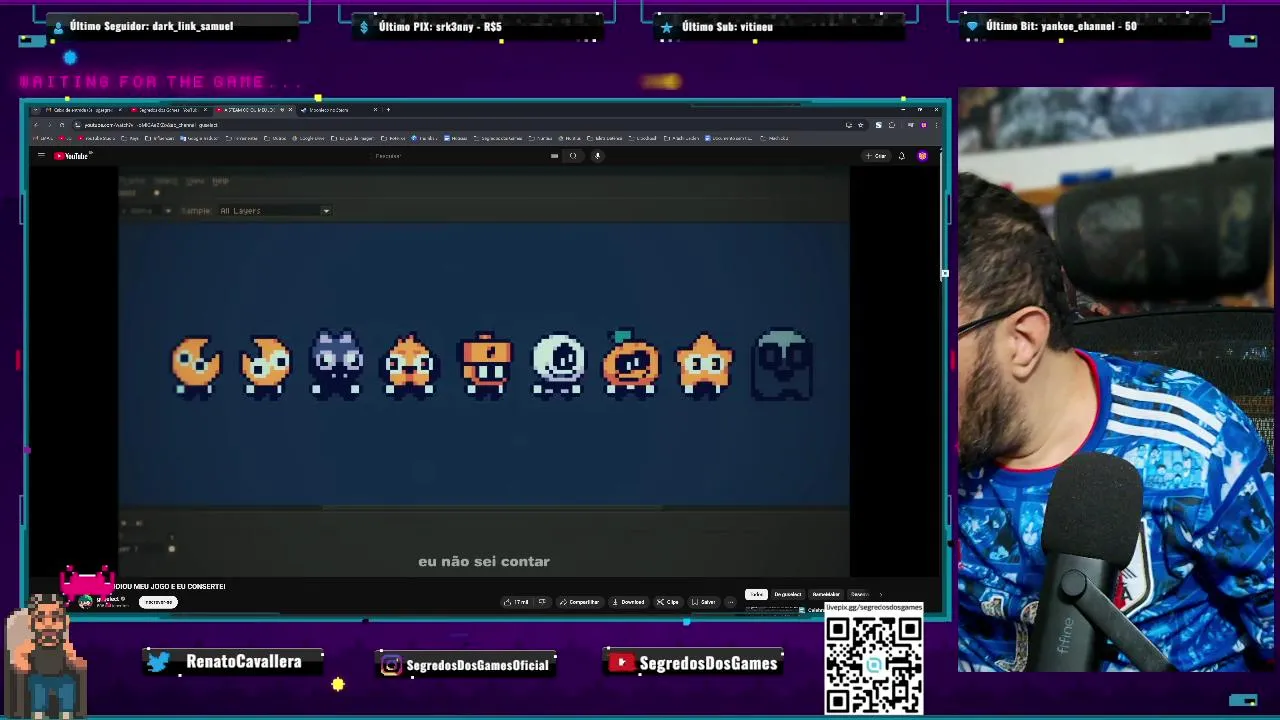
Task: Reload the page in the browser
Action: [61, 125]
